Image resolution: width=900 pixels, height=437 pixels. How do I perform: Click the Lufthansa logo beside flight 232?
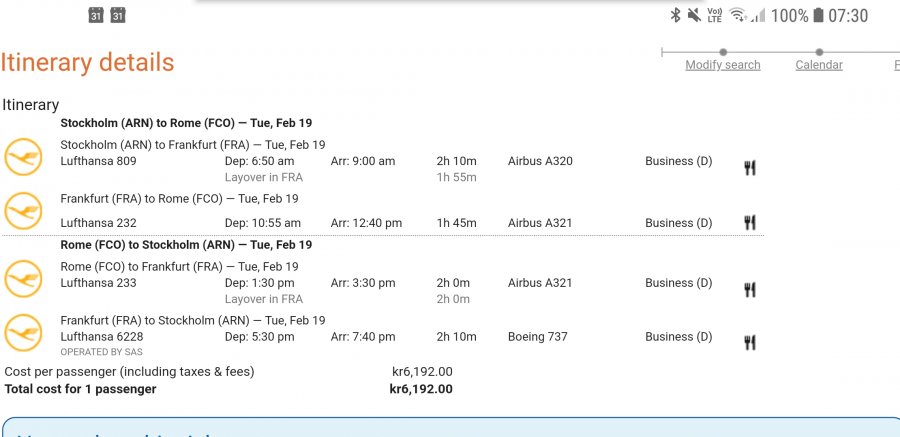point(24,211)
